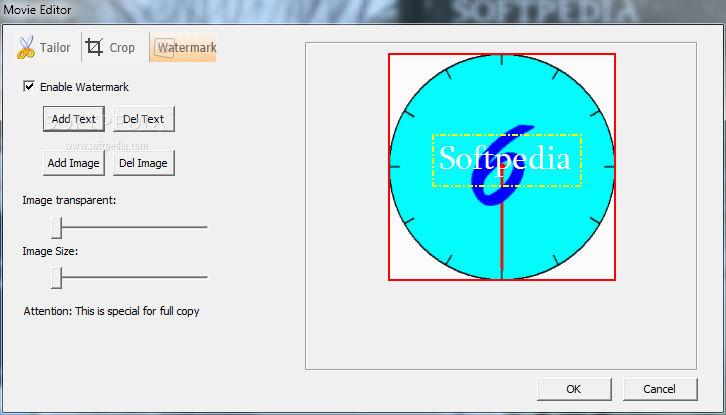
Task: Click the Add Text button
Action: (74, 119)
